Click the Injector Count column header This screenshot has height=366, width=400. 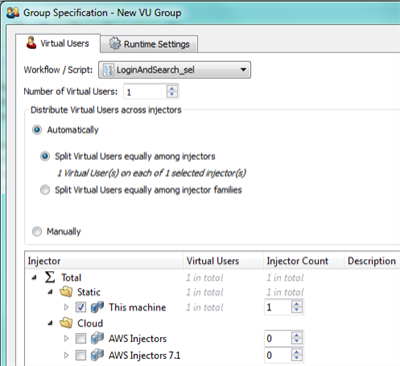point(303,261)
